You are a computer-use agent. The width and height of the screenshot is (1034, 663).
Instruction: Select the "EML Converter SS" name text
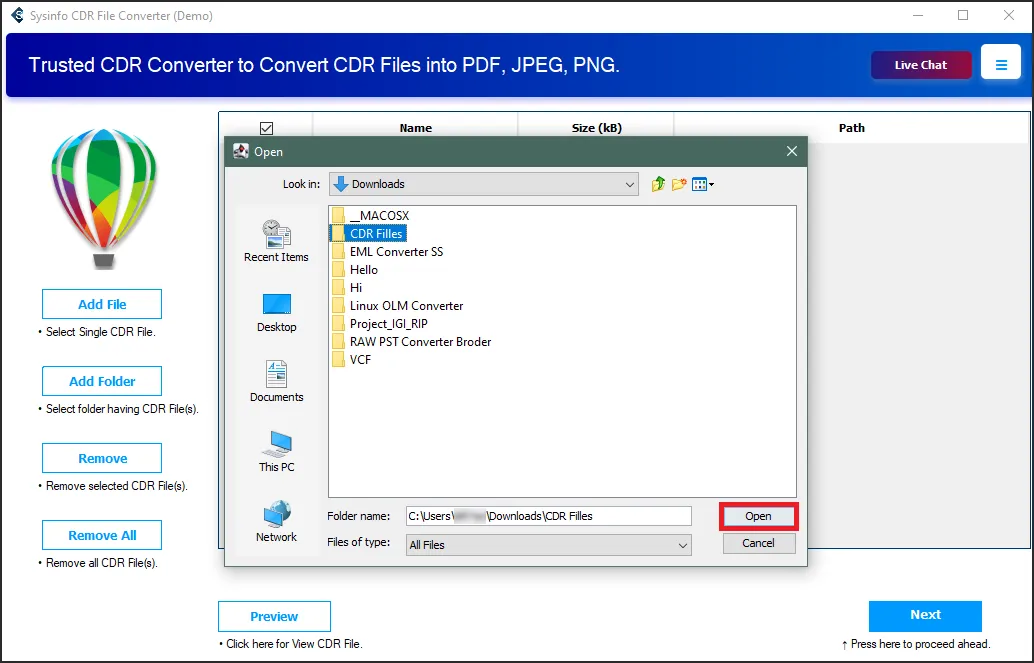[x=396, y=252]
